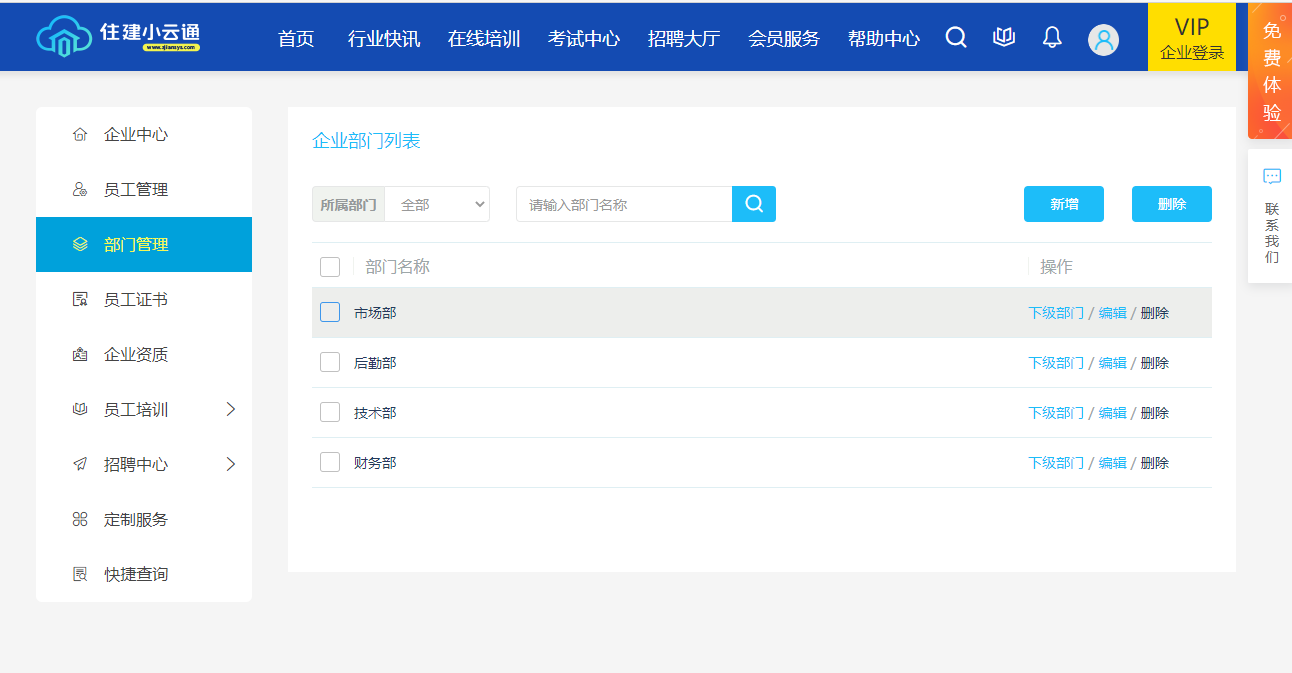Open notifications bell icon
Screen dimensions: 1292x673
[x=1052, y=38]
